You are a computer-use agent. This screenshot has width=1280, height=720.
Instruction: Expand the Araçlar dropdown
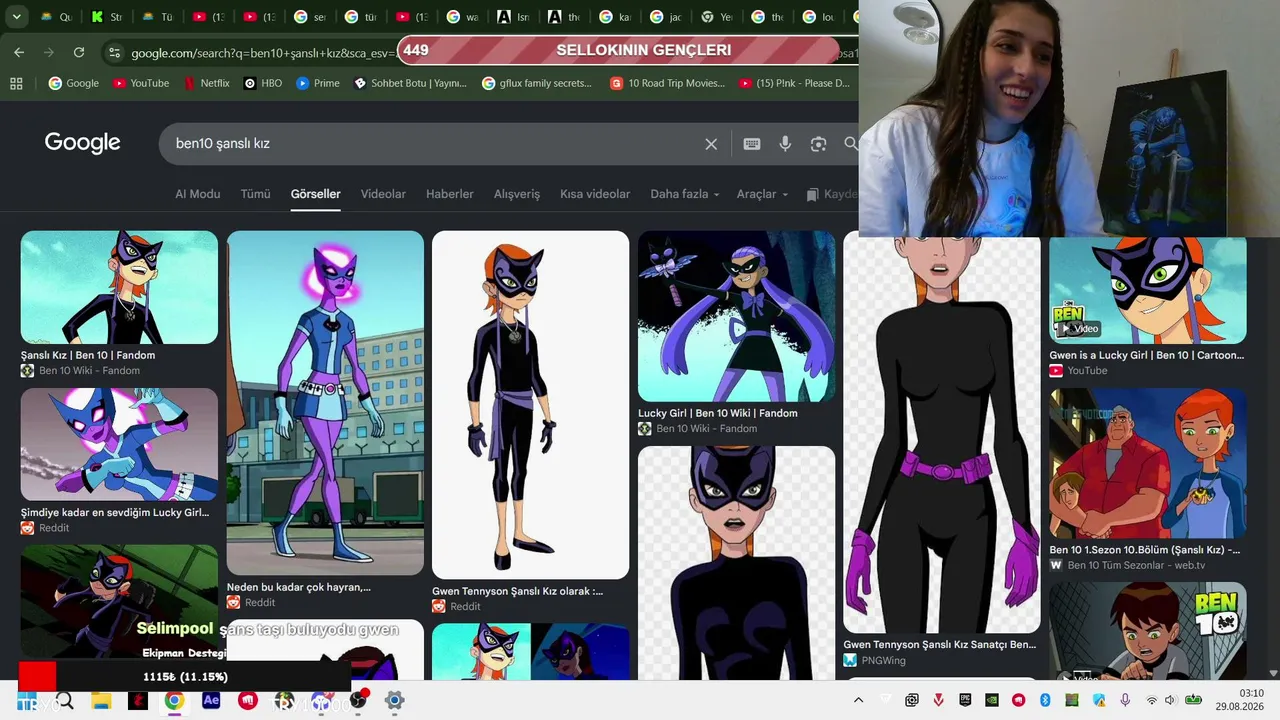coord(763,194)
